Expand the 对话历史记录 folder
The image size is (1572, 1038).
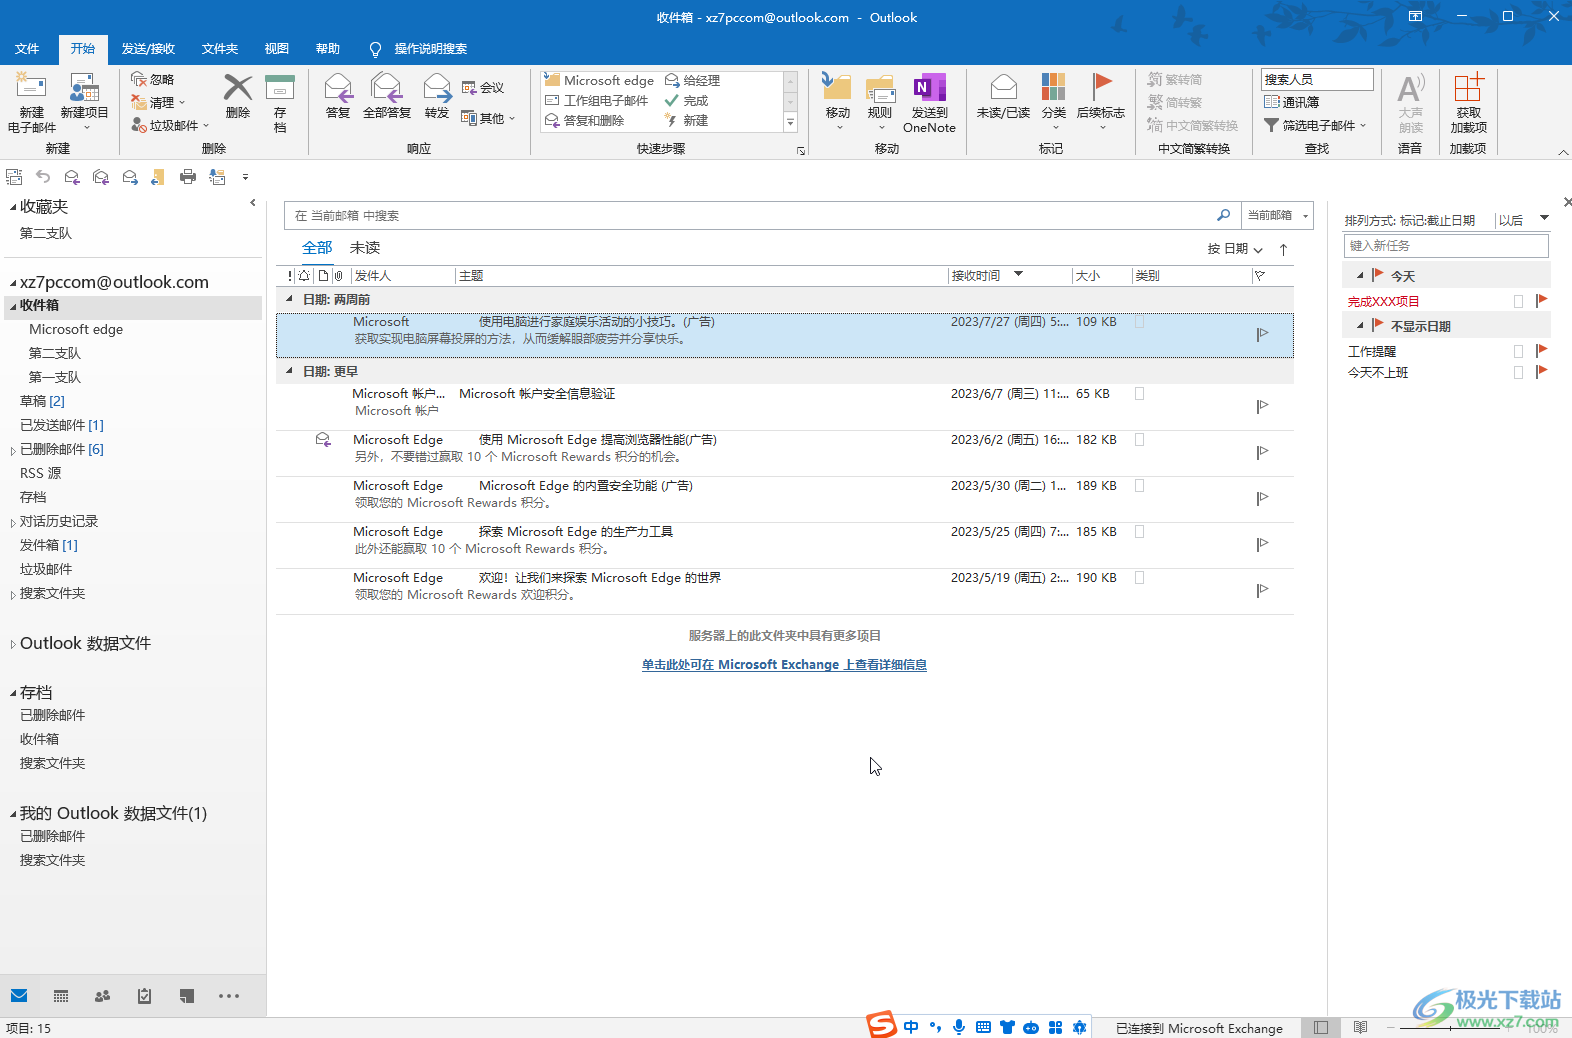(x=12, y=522)
